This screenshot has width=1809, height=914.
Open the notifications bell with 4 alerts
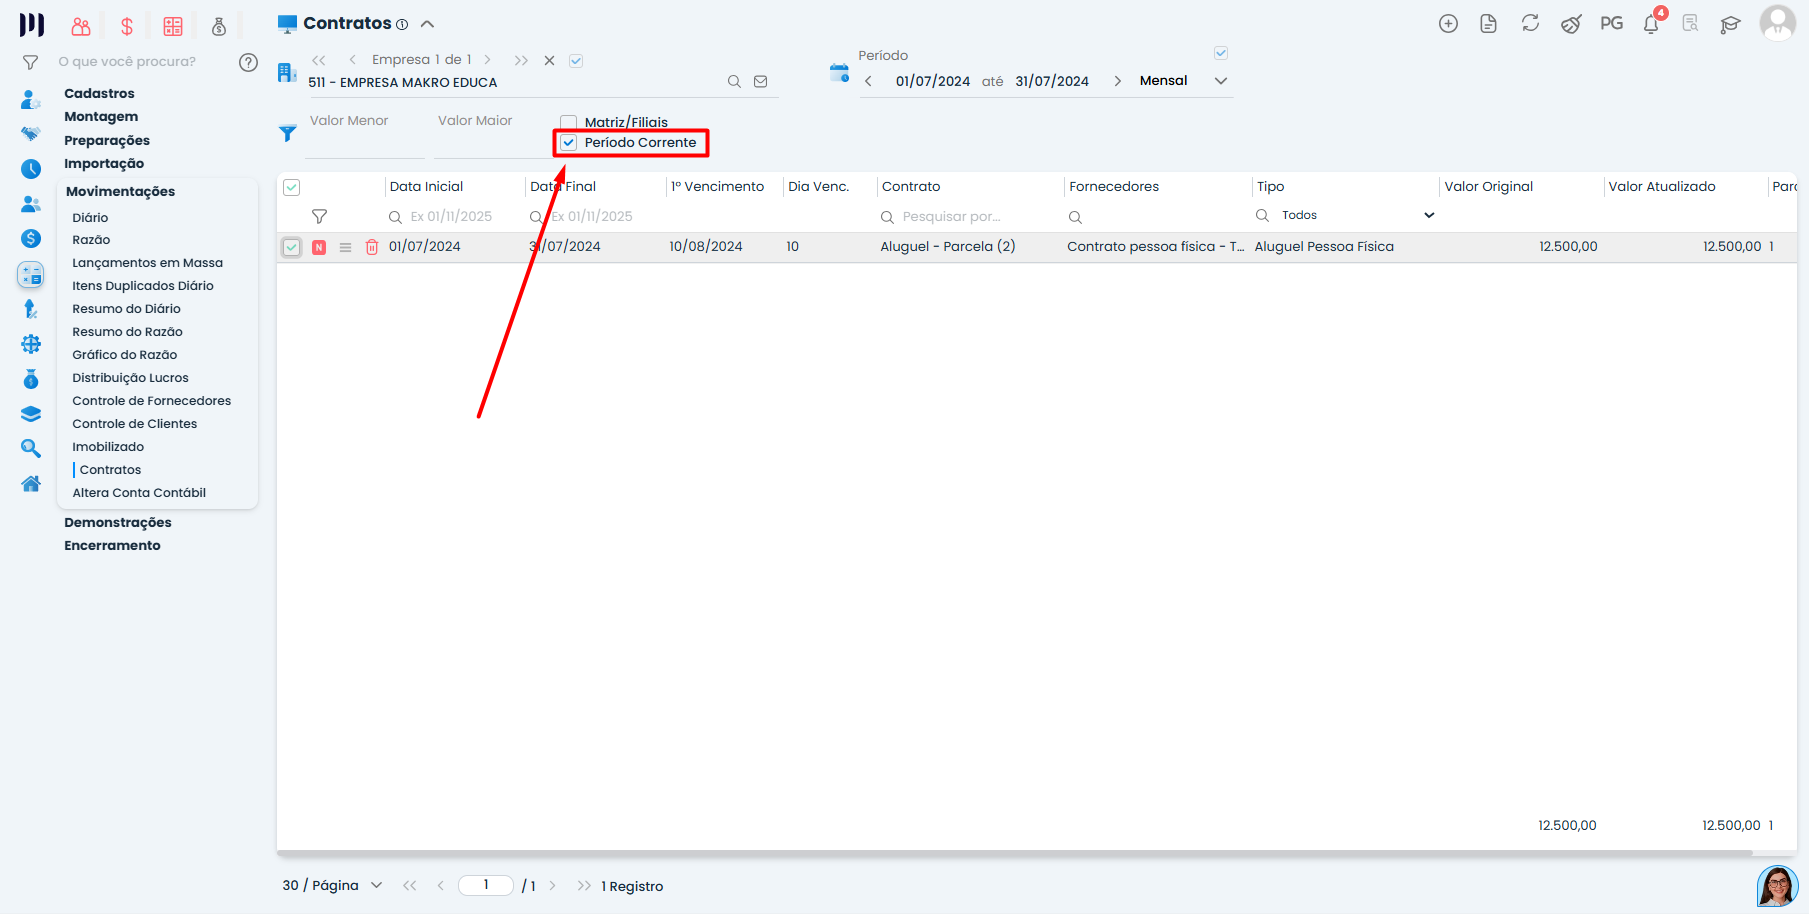click(x=1650, y=22)
